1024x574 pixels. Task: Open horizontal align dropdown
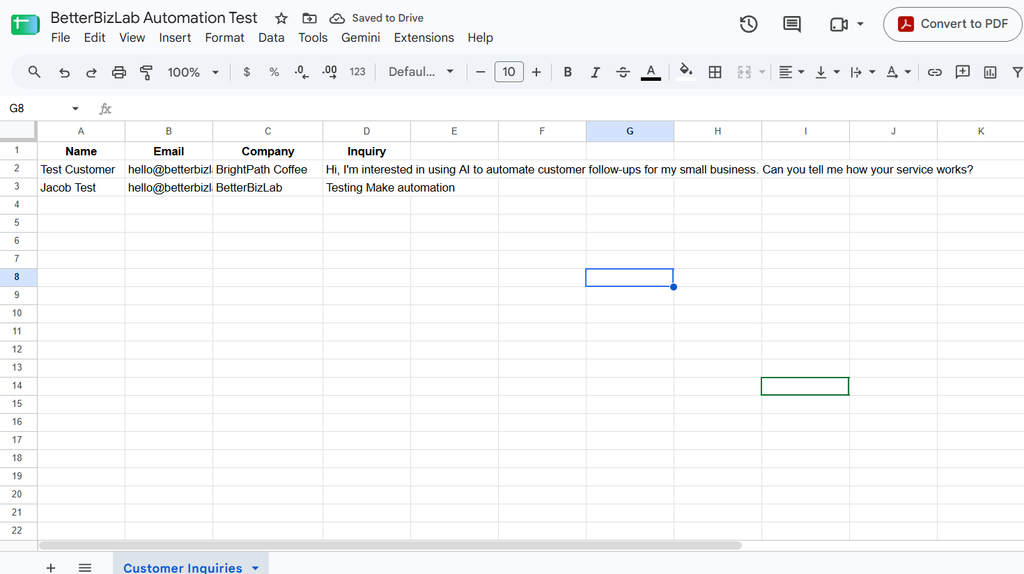coord(791,72)
